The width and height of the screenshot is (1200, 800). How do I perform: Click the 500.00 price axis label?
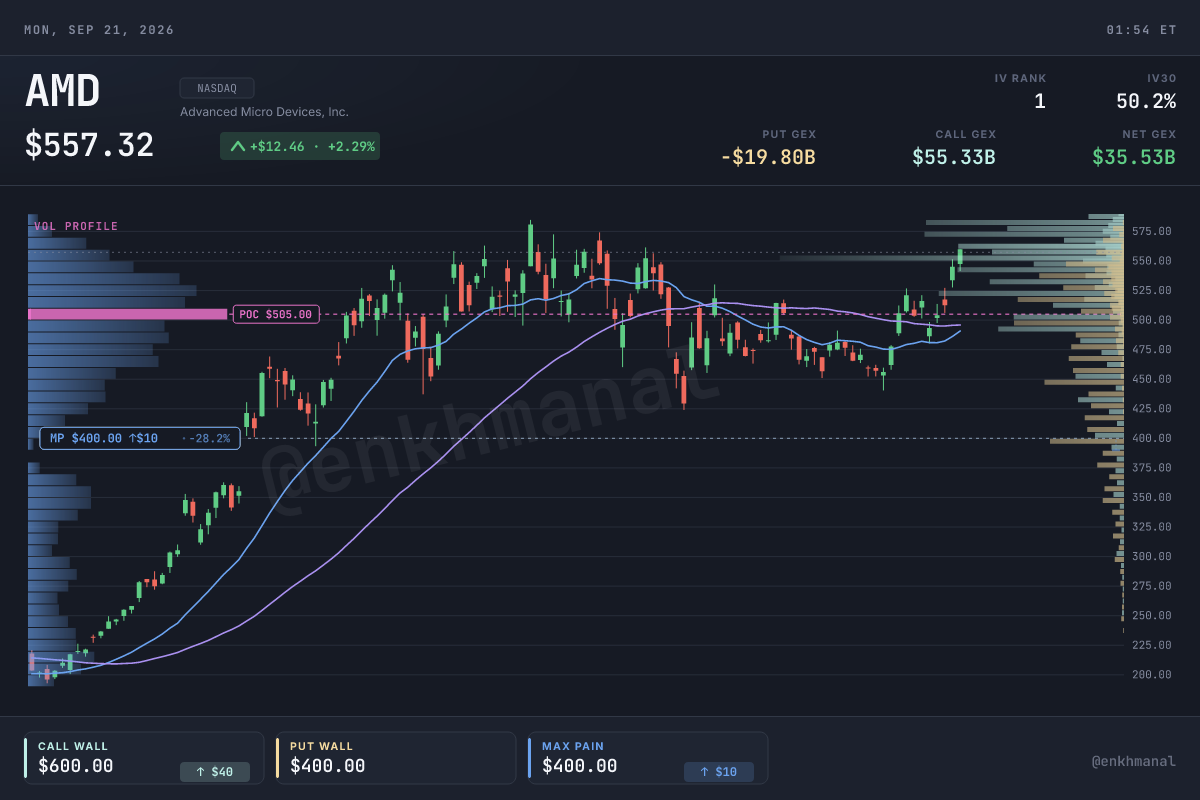click(x=1152, y=319)
